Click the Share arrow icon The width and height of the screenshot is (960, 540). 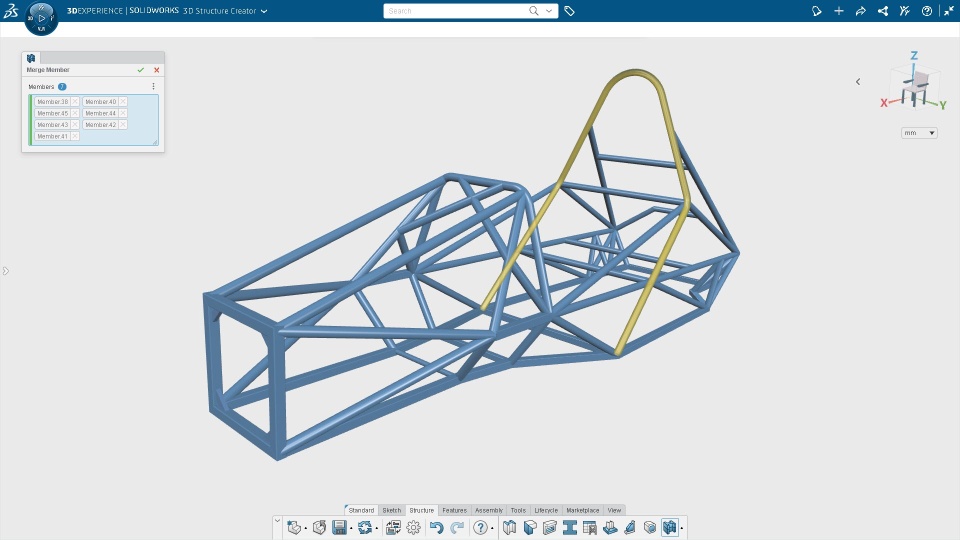pos(861,11)
